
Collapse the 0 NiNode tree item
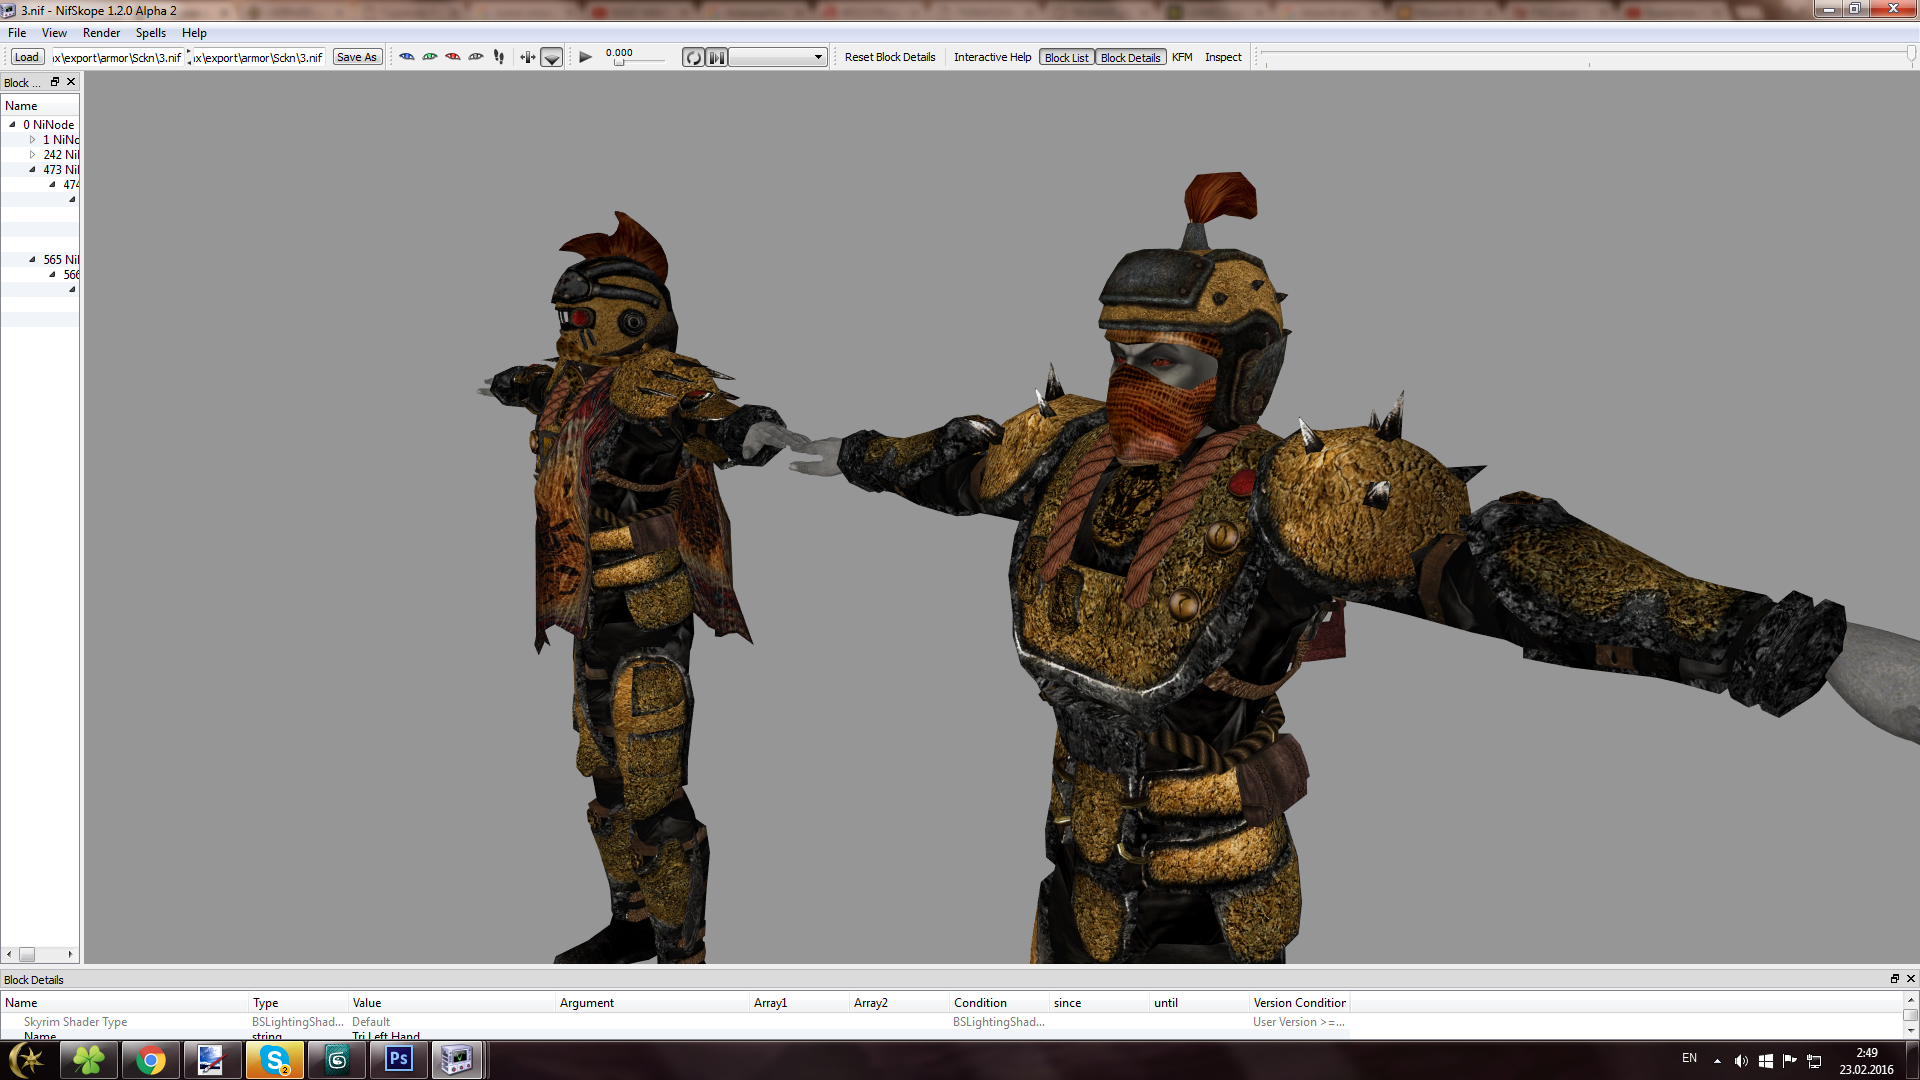(12, 125)
